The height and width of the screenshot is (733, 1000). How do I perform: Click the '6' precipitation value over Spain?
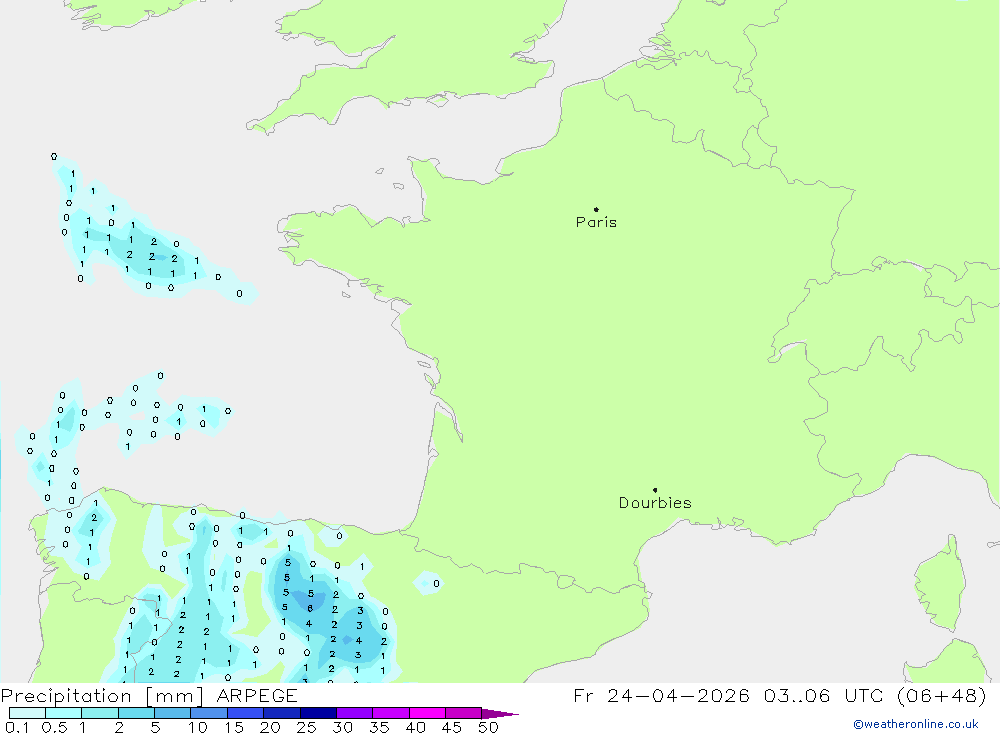[310, 608]
